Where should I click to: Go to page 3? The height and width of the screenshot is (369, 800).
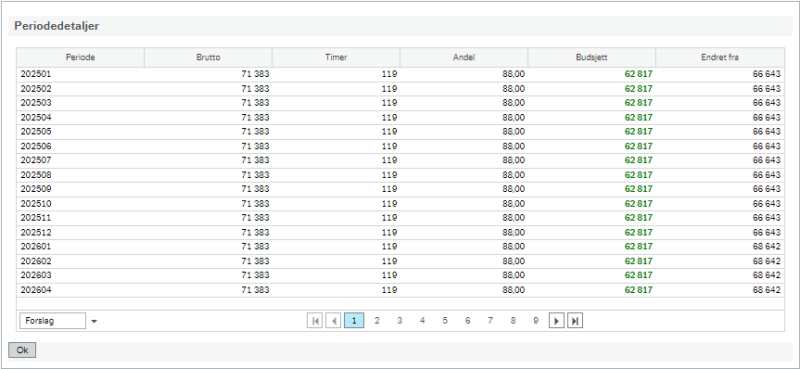pyautogui.click(x=399, y=321)
